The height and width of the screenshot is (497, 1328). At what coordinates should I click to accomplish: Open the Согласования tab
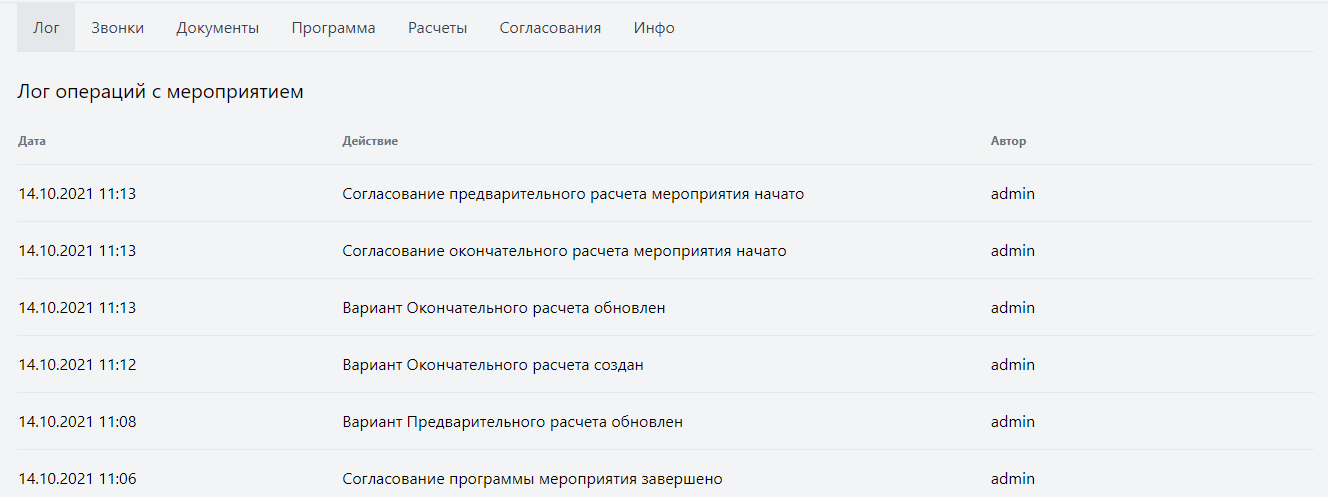(550, 28)
